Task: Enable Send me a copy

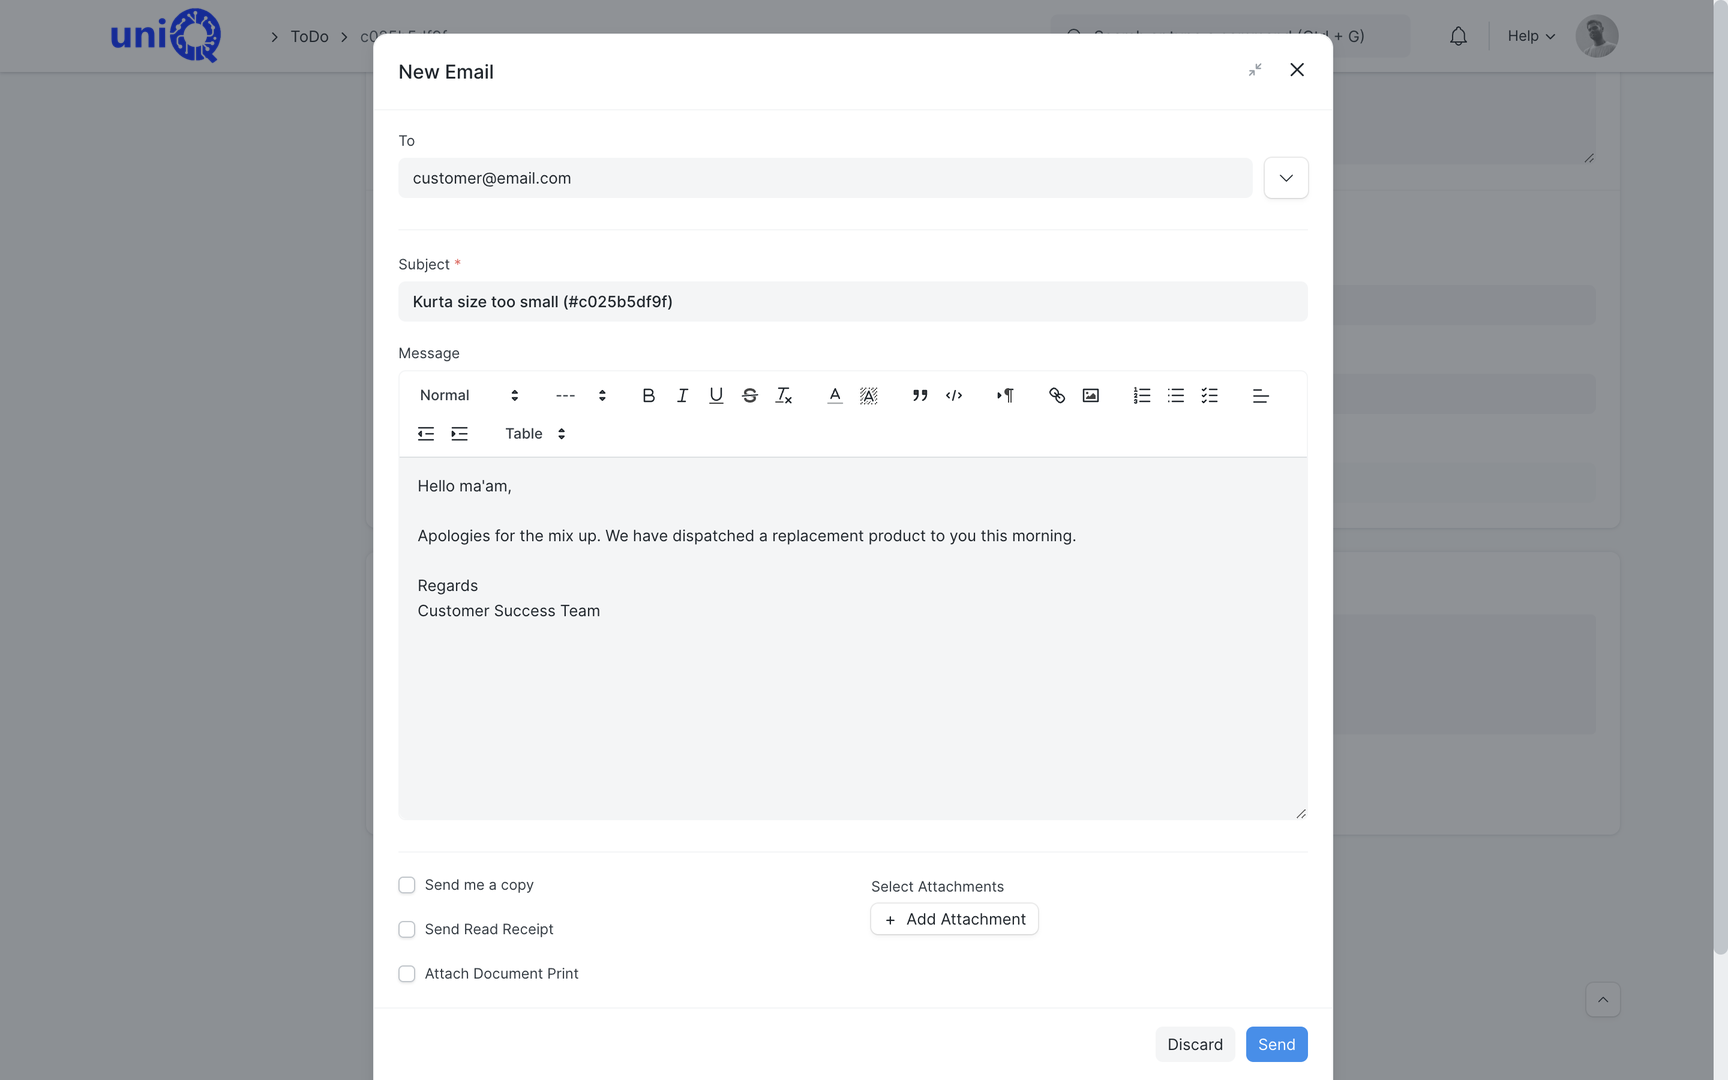Action: pyautogui.click(x=407, y=885)
